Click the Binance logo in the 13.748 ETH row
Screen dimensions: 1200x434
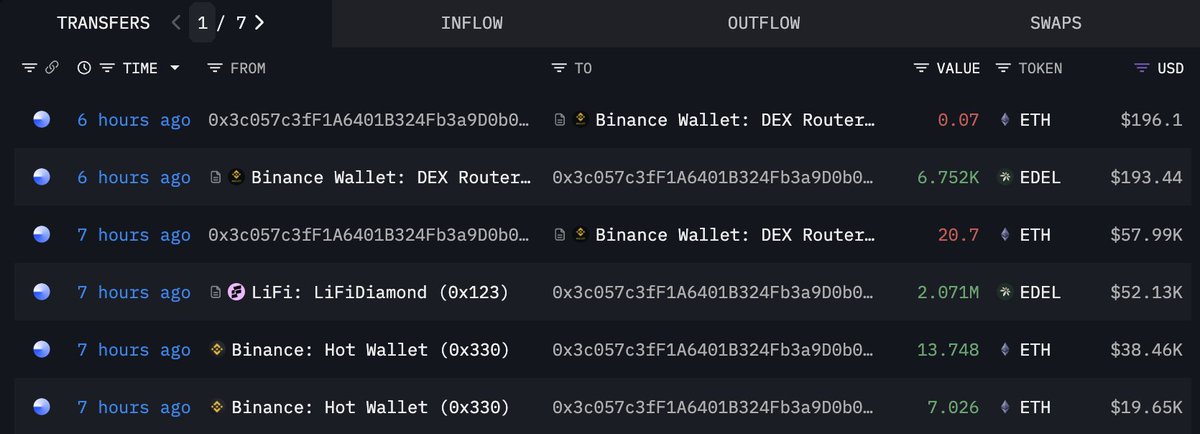coord(215,350)
